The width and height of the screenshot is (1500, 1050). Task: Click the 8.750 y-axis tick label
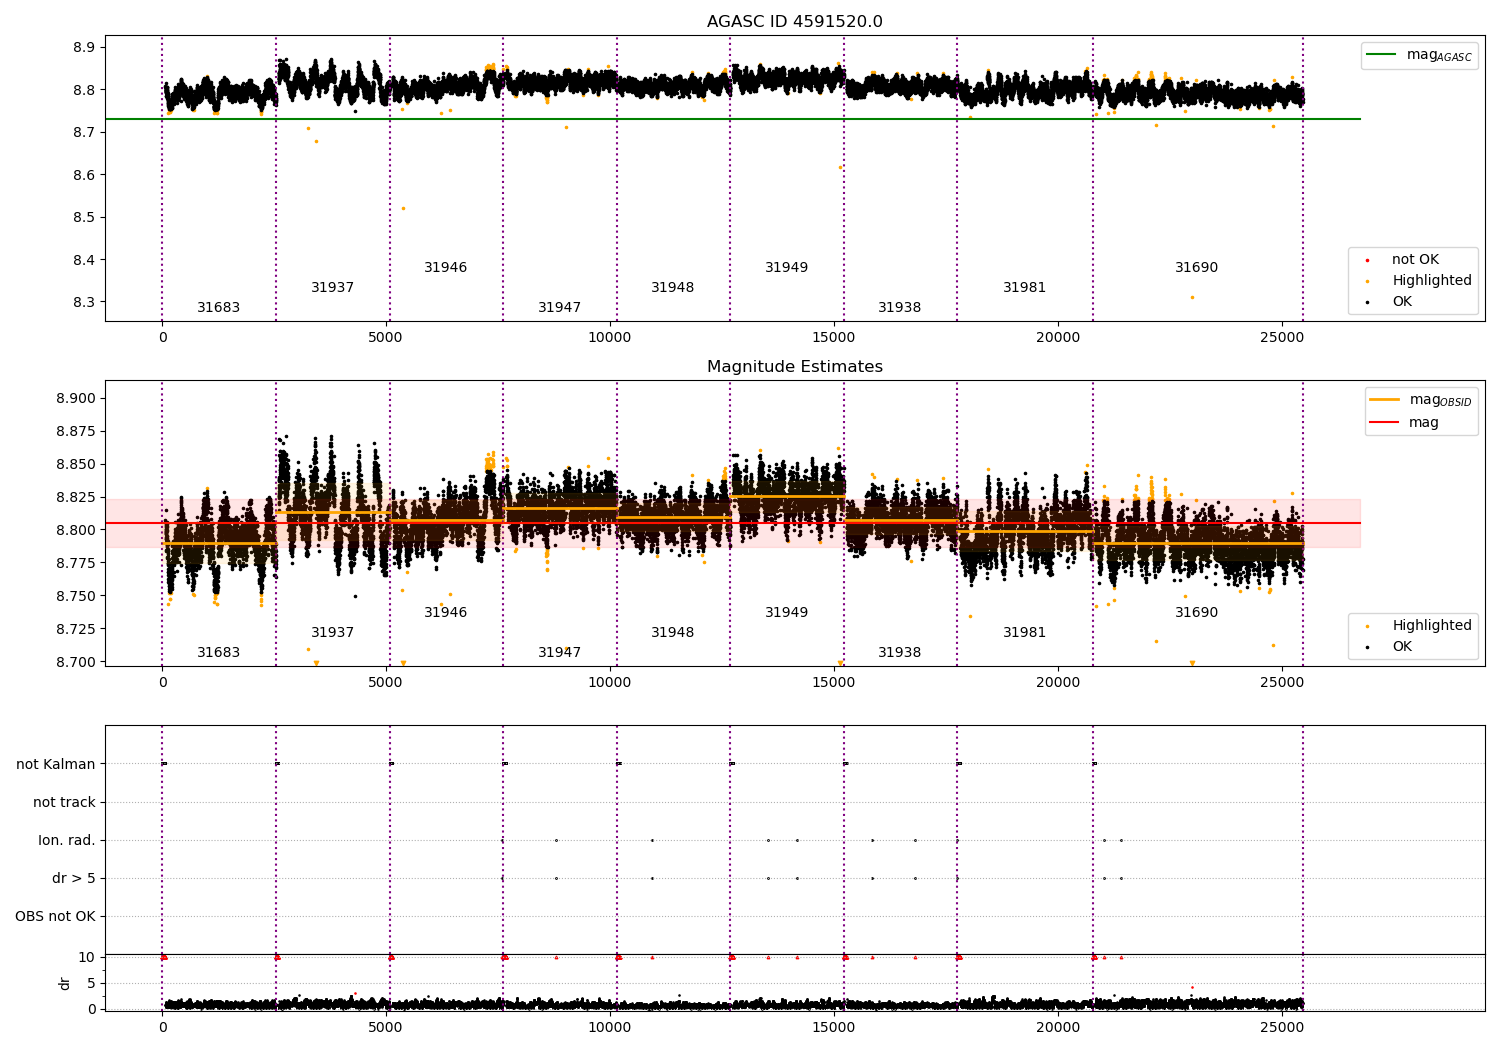tap(75, 597)
